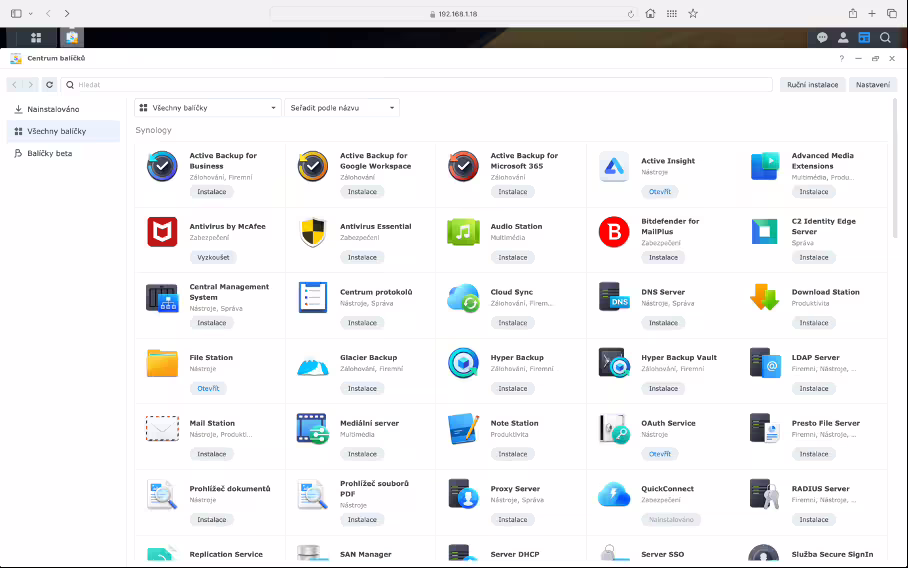The image size is (908, 568).
Task: Select the 'Nainstalováno' sidebar item
Action: (x=63, y=109)
